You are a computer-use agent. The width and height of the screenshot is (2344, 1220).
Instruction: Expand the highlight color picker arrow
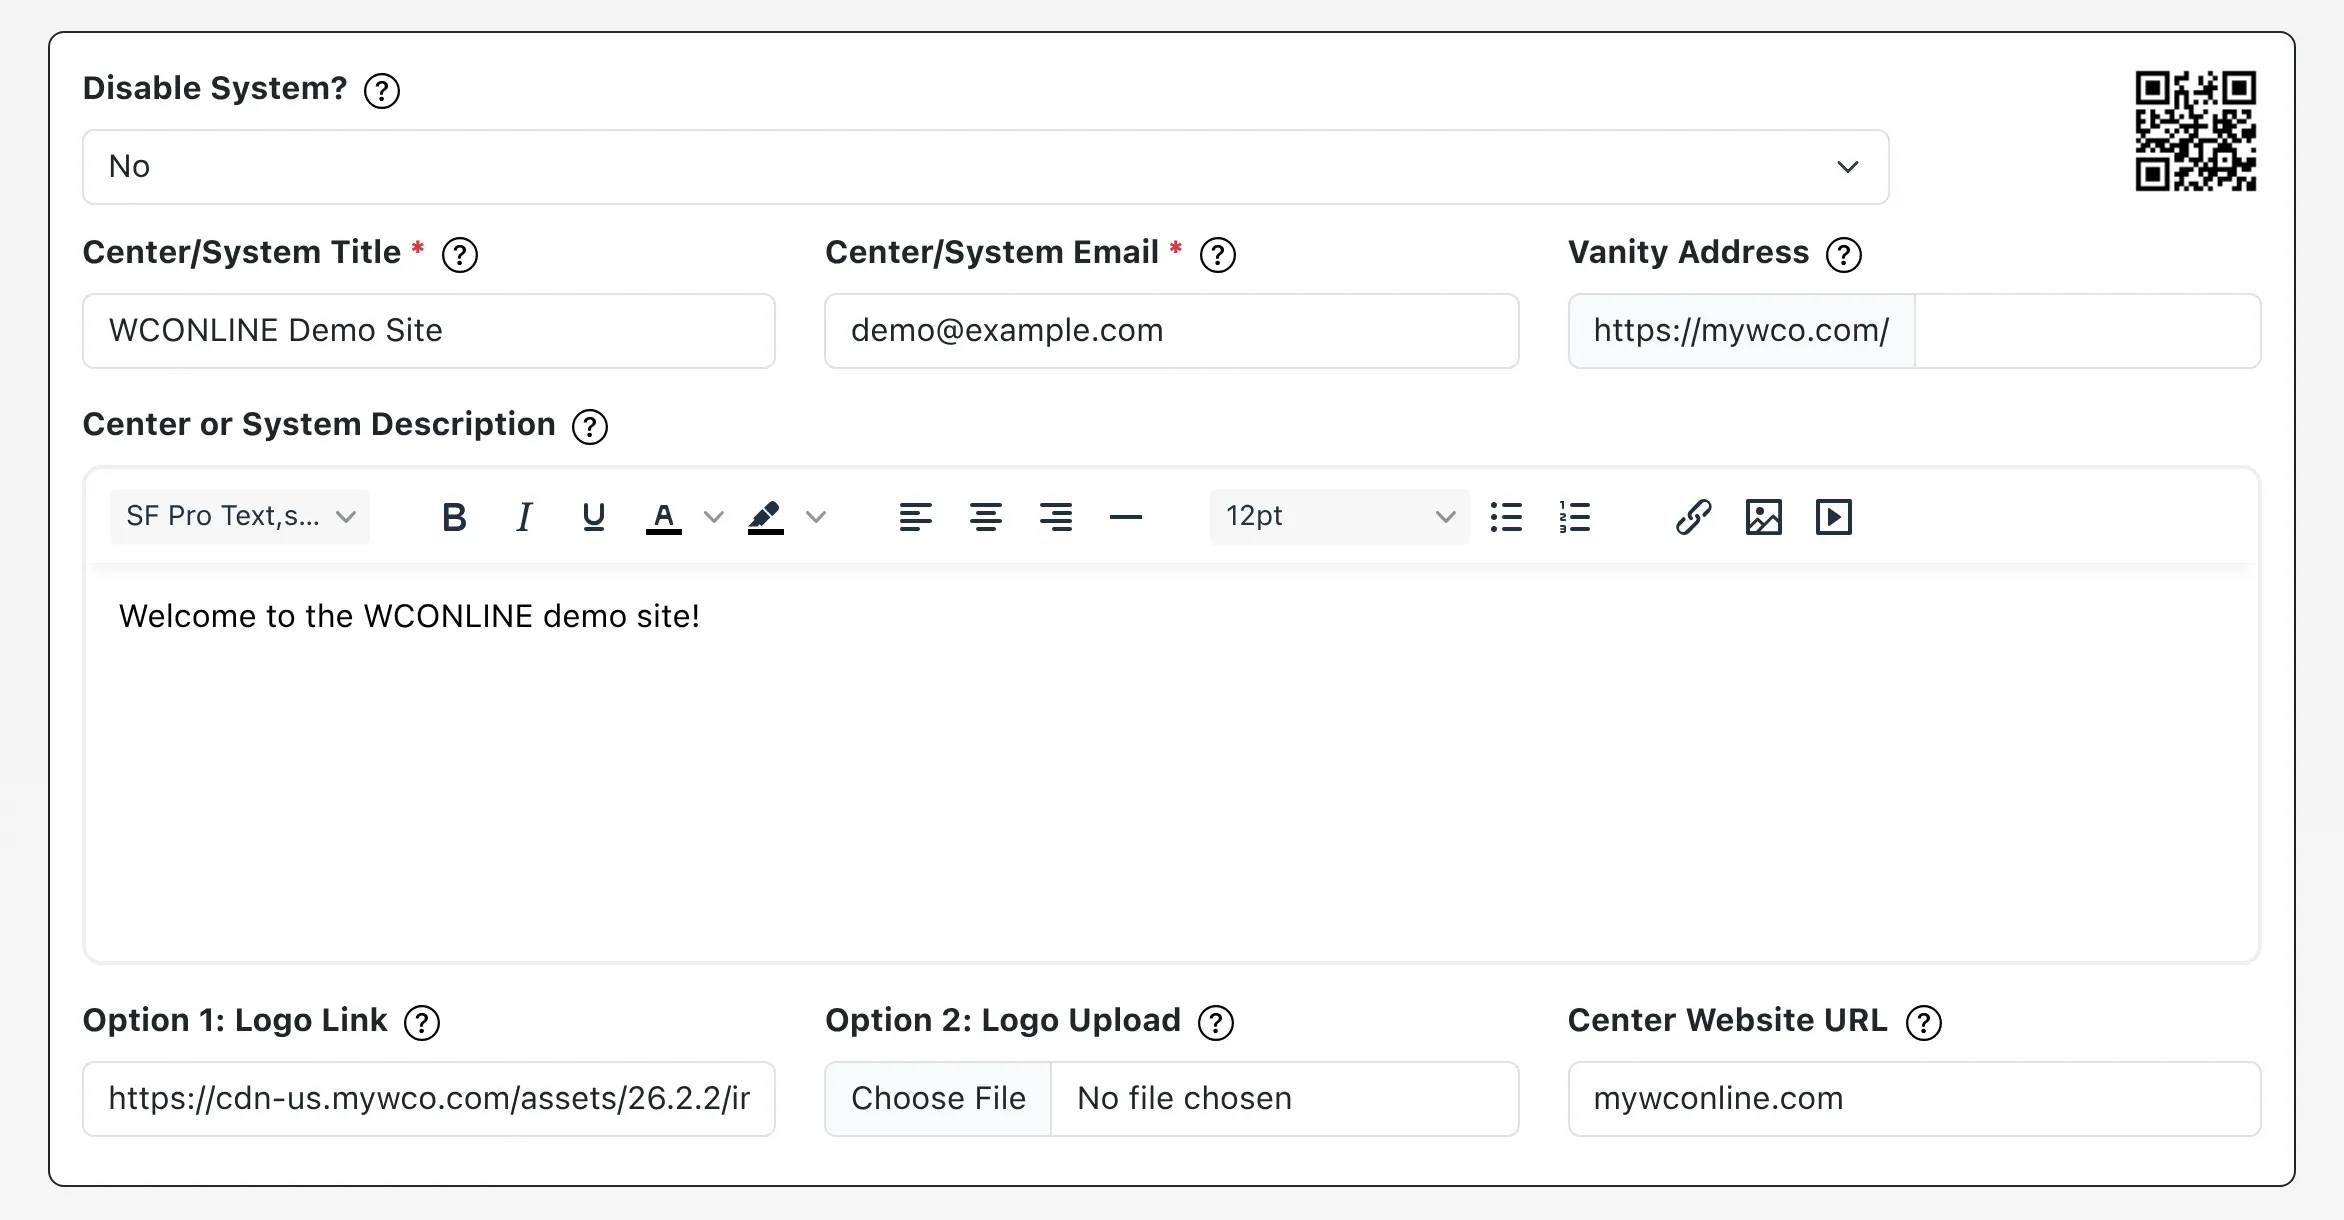816,517
